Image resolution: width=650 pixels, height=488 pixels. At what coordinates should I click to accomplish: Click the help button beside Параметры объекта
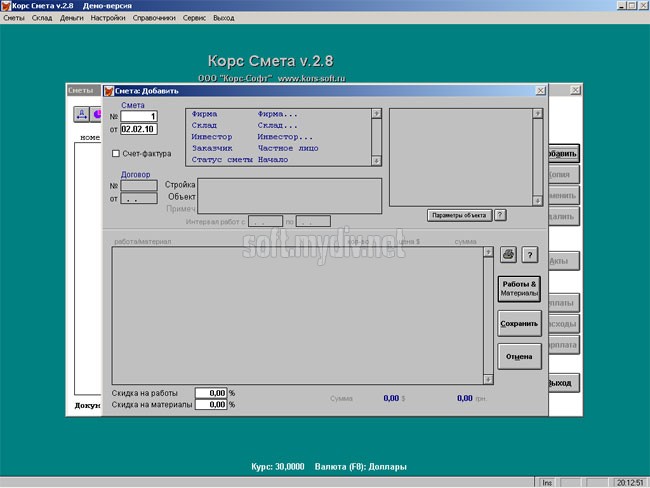500,215
